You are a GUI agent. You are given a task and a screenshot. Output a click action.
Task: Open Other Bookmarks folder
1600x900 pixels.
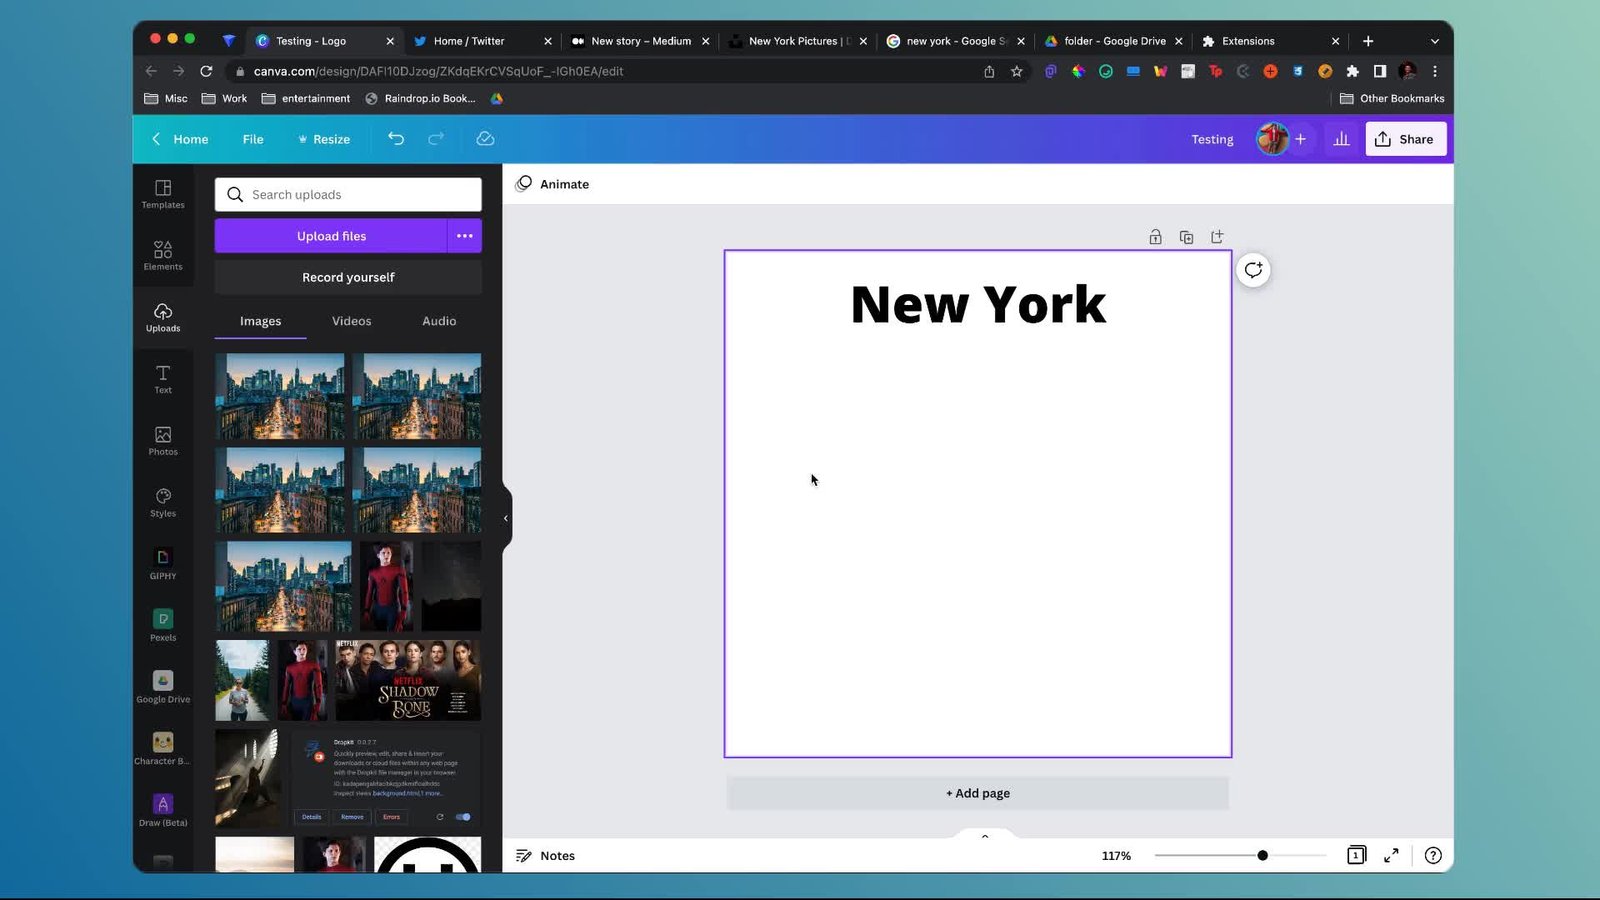point(1392,98)
